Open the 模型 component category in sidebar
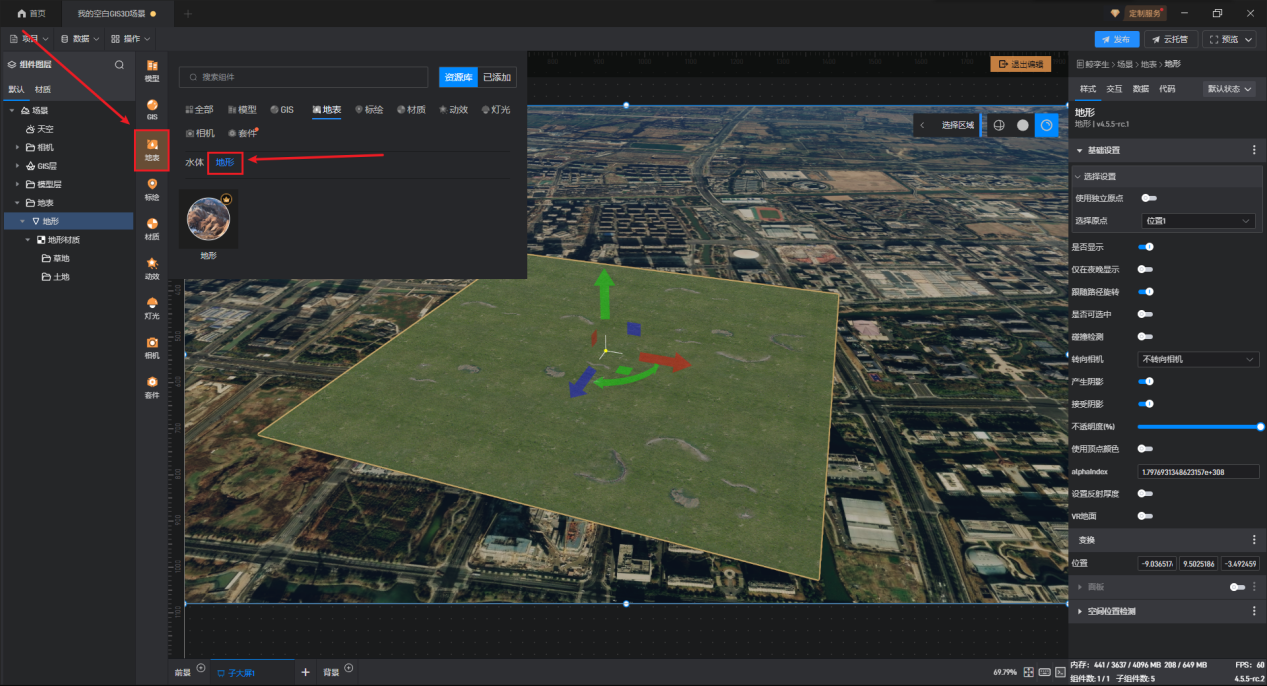This screenshot has height=686, width=1267. [152, 72]
